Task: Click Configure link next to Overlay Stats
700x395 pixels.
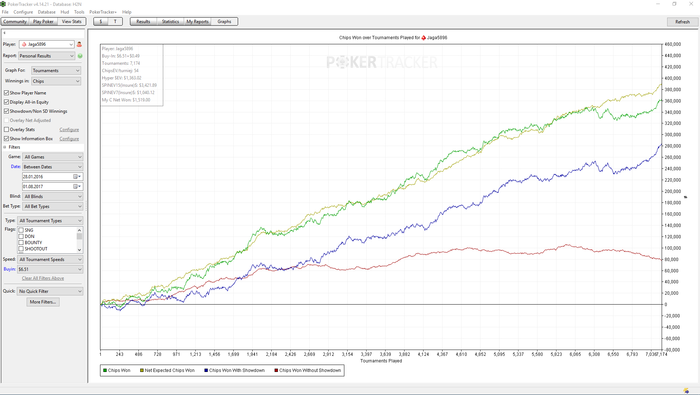Action: (x=69, y=130)
